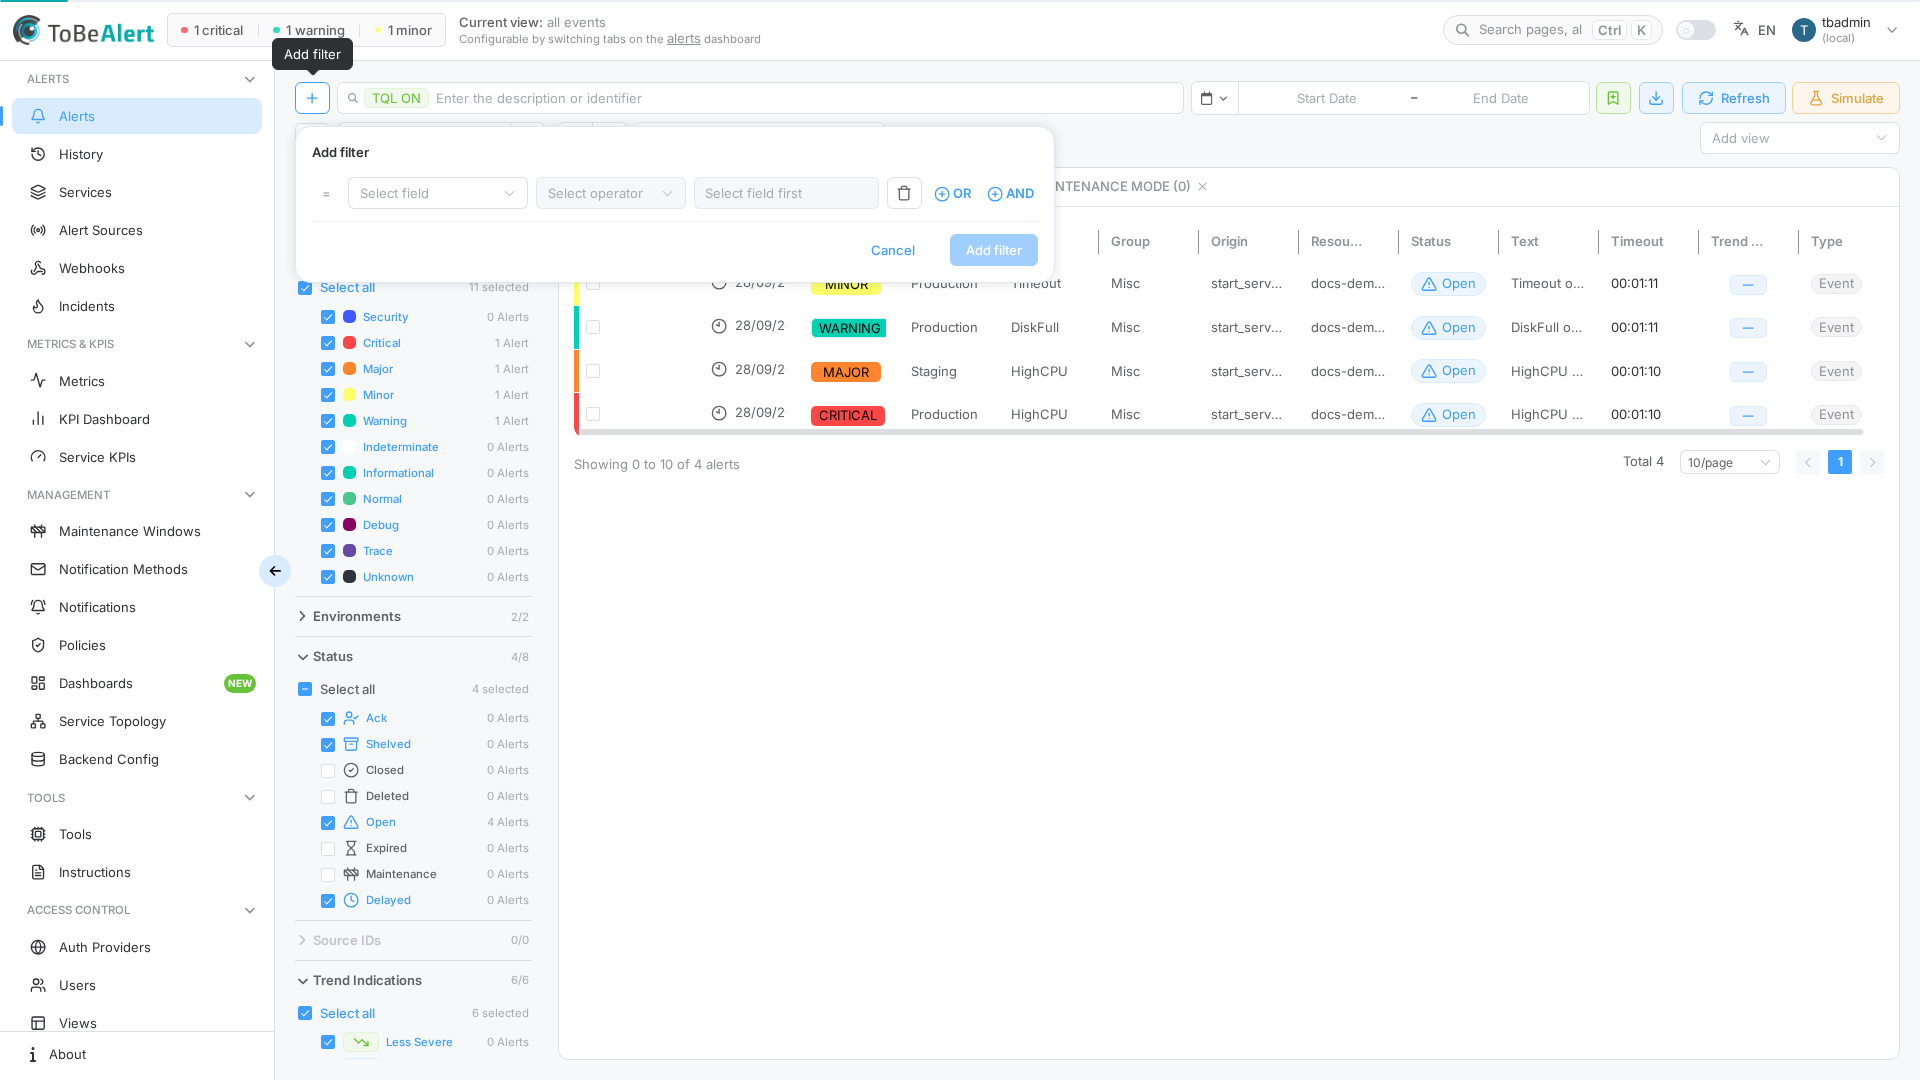Click the trash icon in the filter row
The width and height of the screenshot is (1920, 1080).
coord(904,193)
